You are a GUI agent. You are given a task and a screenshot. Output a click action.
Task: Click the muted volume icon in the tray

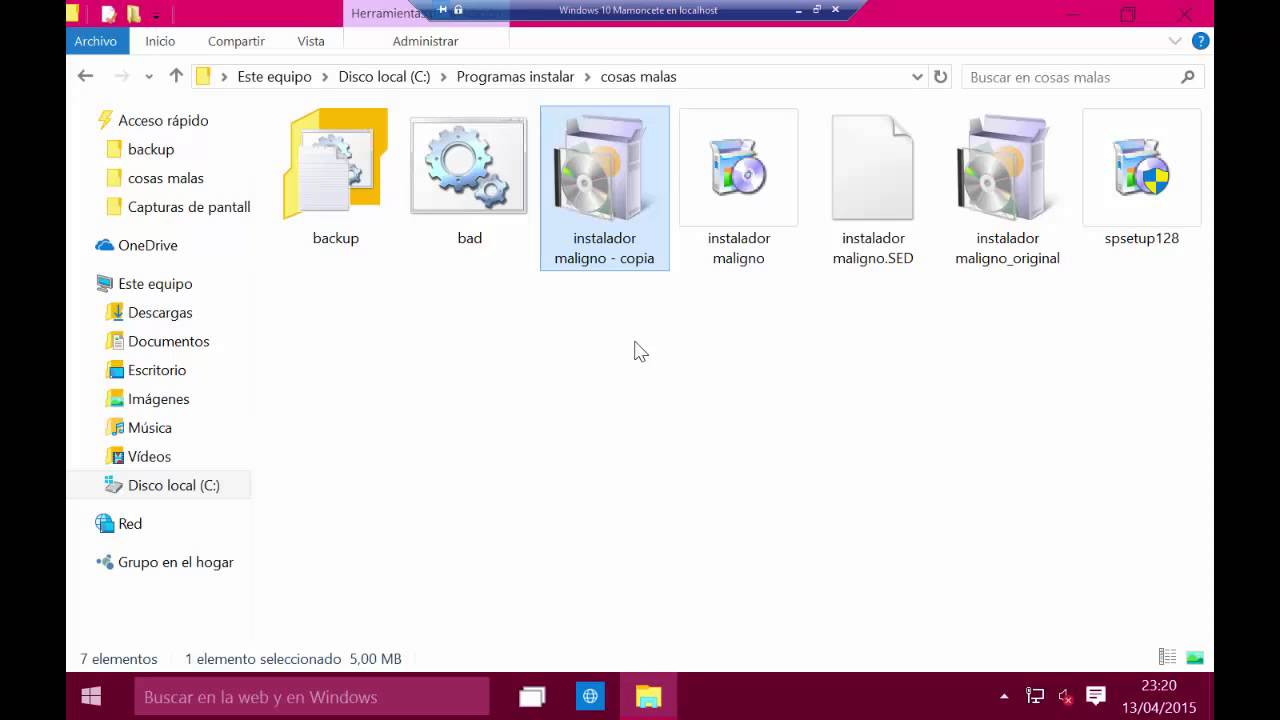click(1063, 696)
